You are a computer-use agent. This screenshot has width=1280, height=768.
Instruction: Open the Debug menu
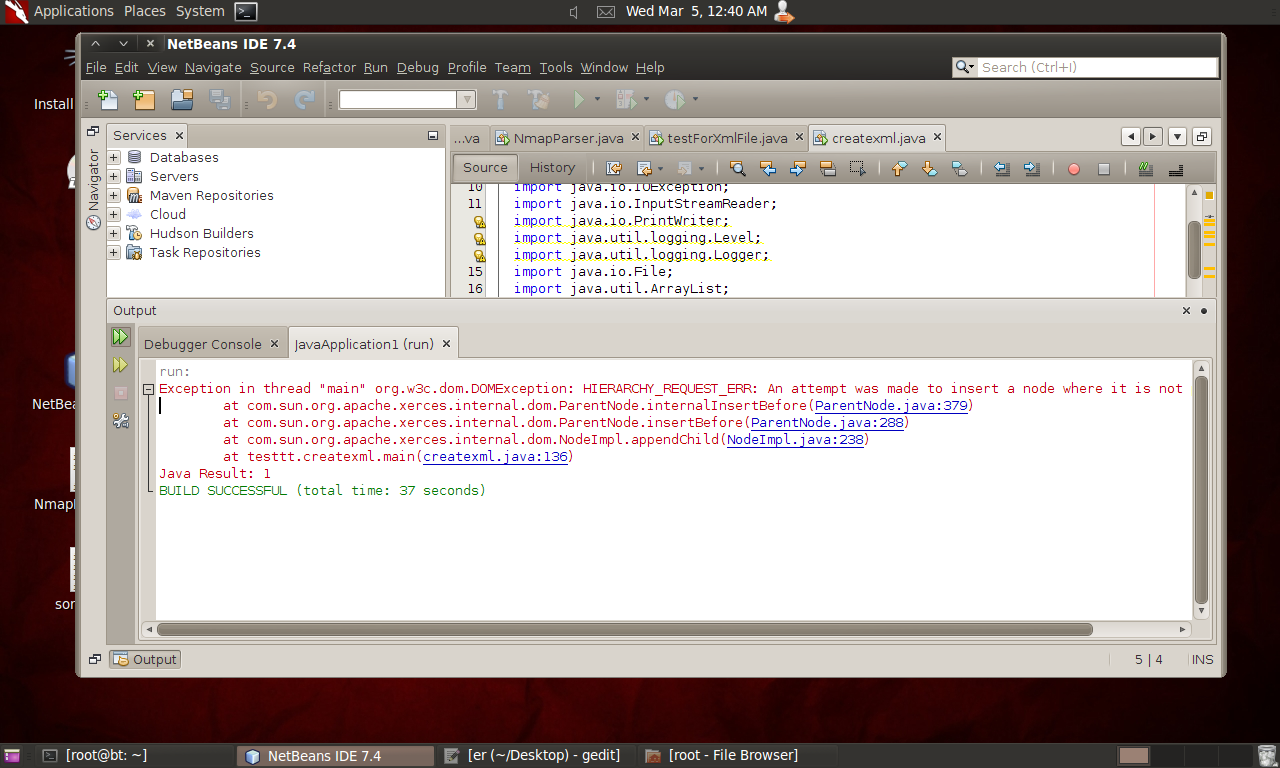coord(417,67)
